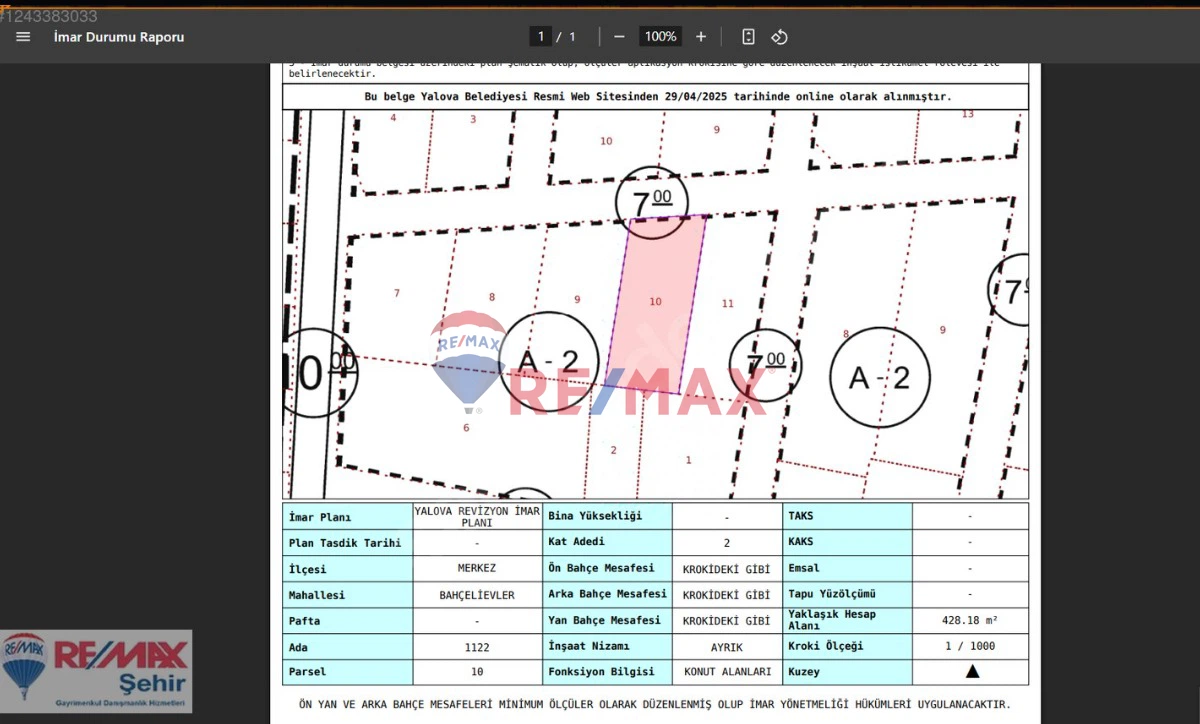Click the Pafta label cell
1200x724 pixels.
[x=348, y=621]
